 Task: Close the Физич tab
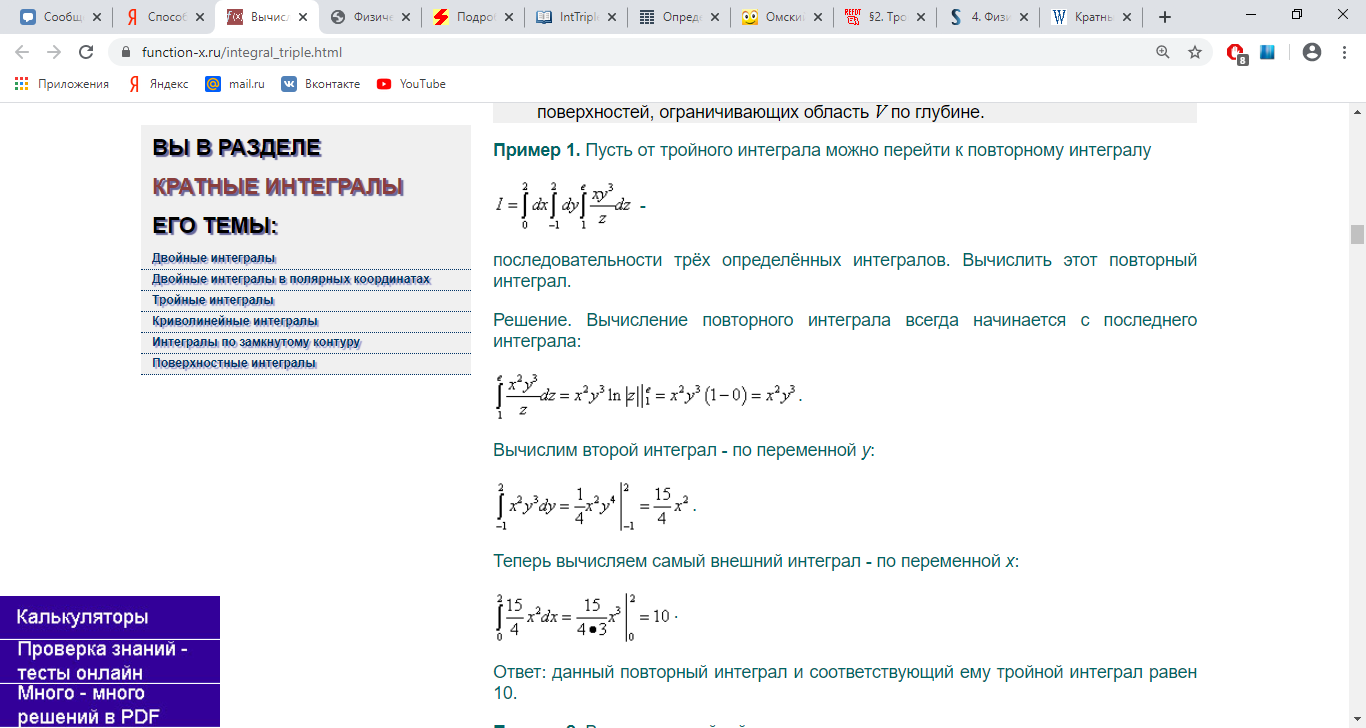(405, 17)
